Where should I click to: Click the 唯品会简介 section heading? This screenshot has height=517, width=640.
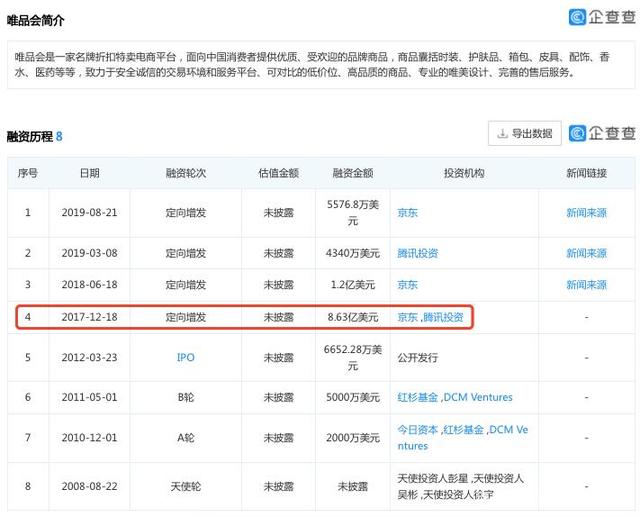pyautogui.click(x=36, y=20)
